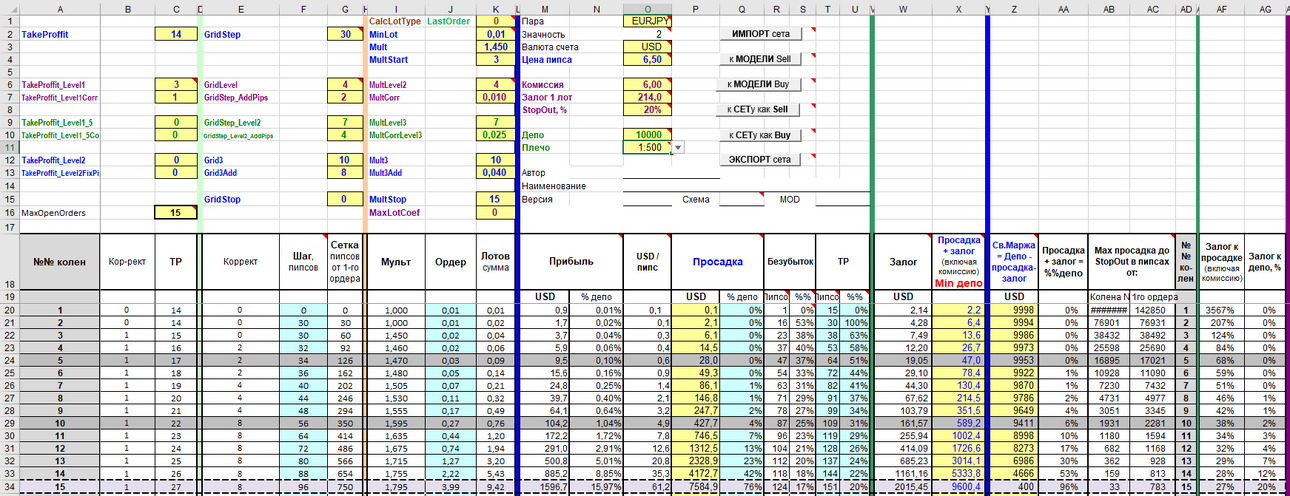The height and width of the screenshot is (496, 1290).
Task: Click the Лотов сумма table header
Action: pyautogui.click(x=495, y=262)
